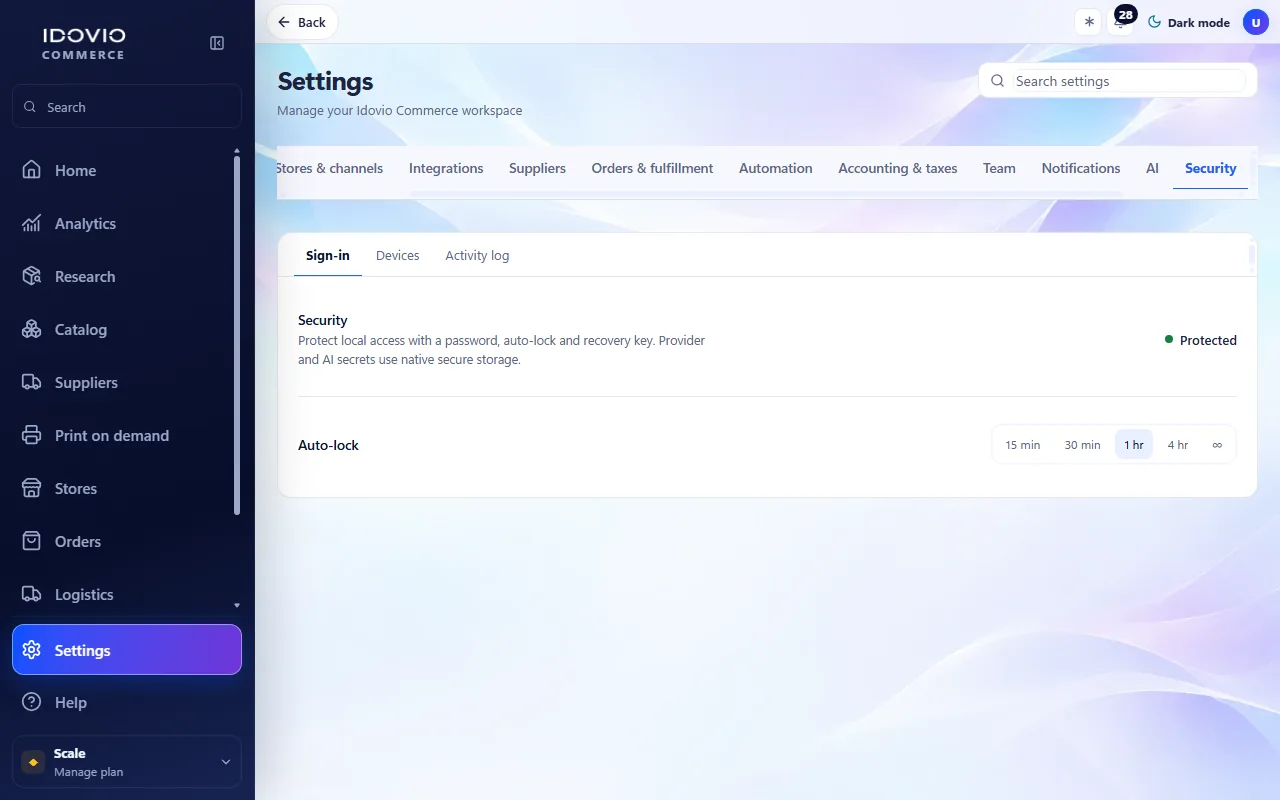Open the Help question mark icon
Screen dimensions: 1280x800
click(32, 702)
